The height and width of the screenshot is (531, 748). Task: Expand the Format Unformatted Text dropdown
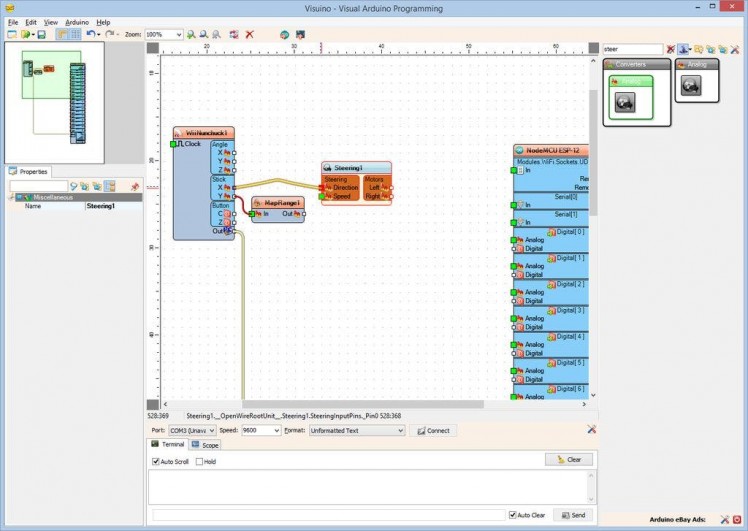tap(400, 430)
